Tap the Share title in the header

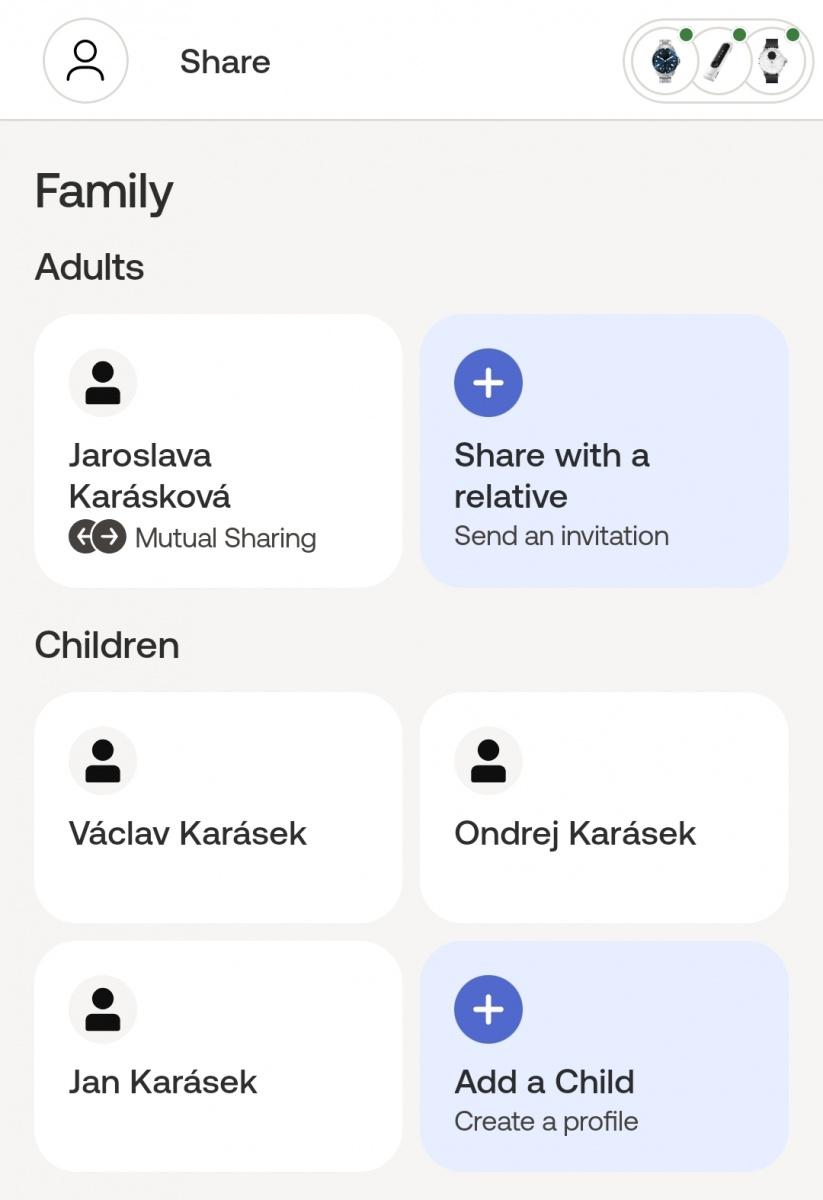click(x=225, y=62)
